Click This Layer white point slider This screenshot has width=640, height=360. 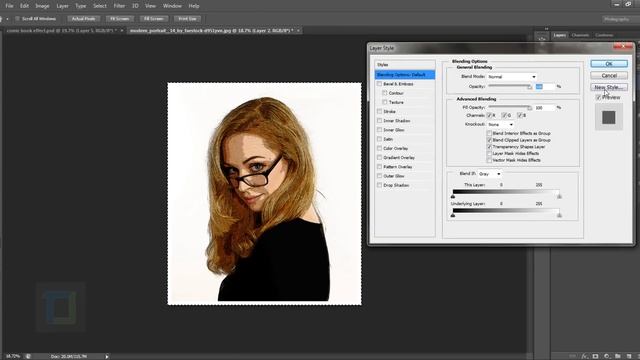coord(559,196)
